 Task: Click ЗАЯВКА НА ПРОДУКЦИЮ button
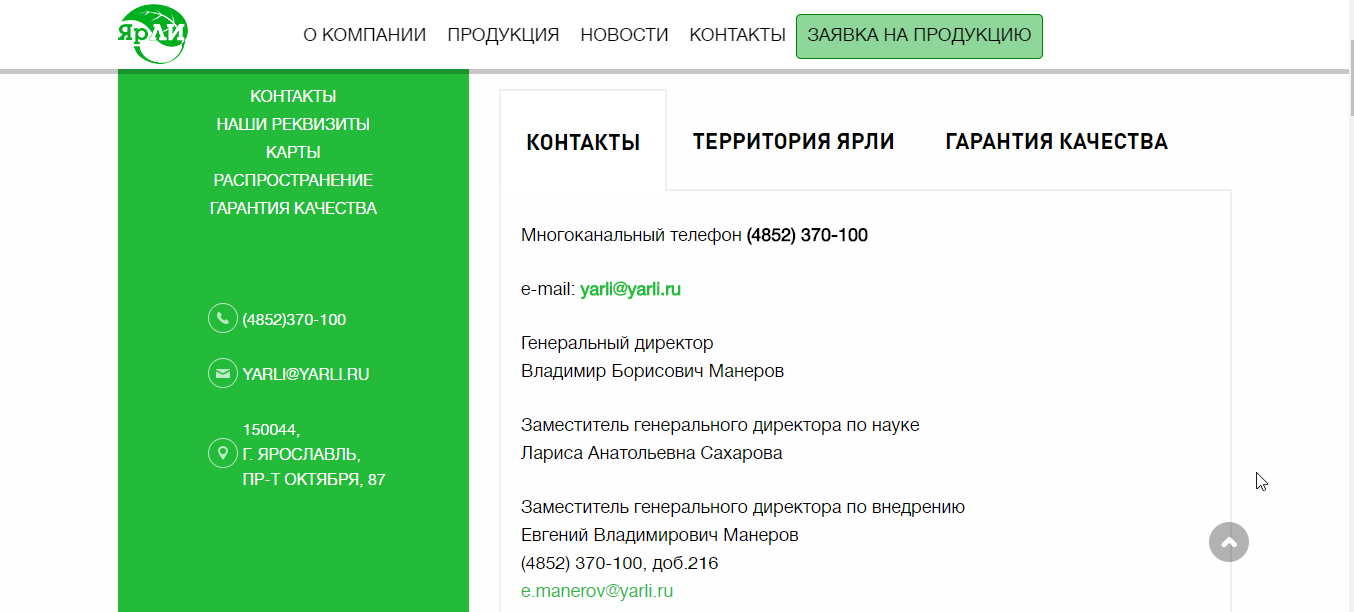pos(918,35)
